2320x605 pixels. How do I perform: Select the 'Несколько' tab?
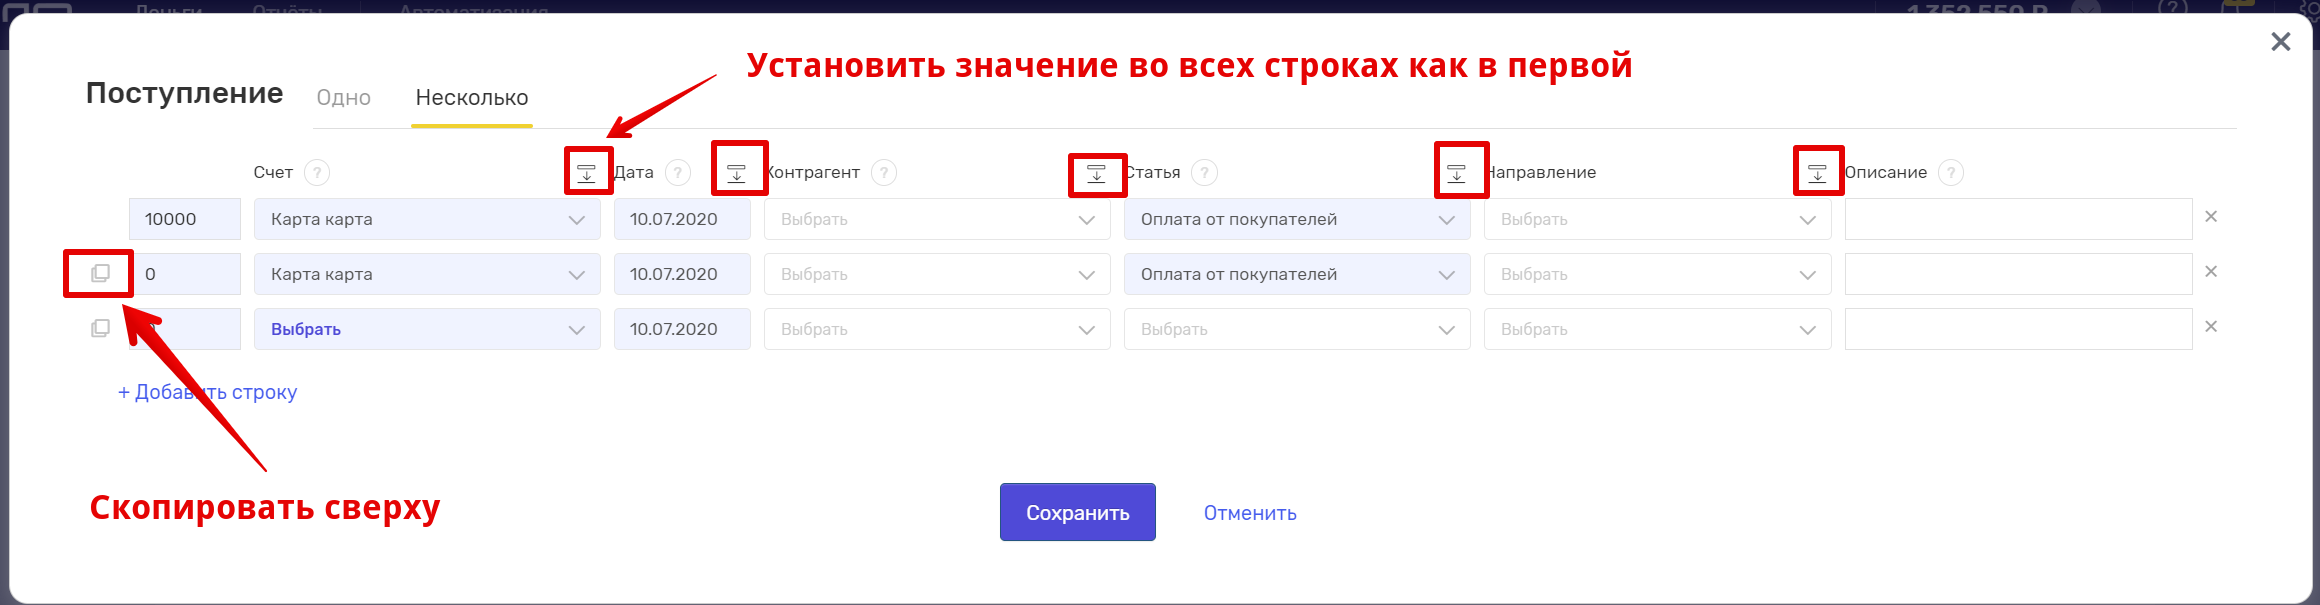click(472, 98)
